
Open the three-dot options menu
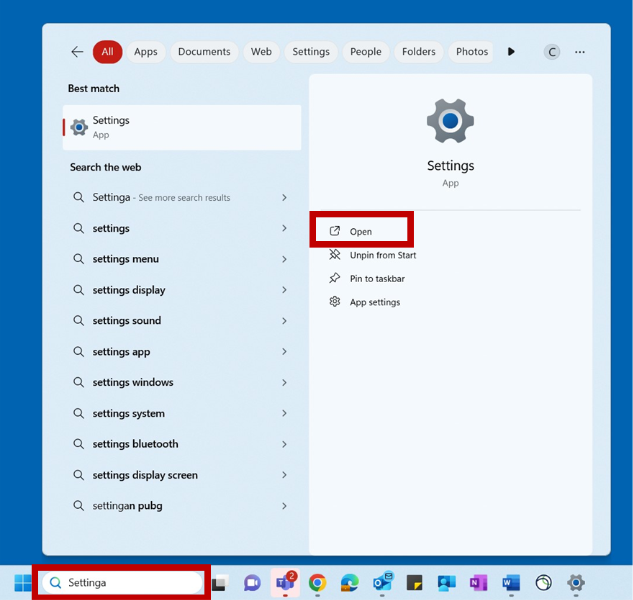[x=580, y=52]
